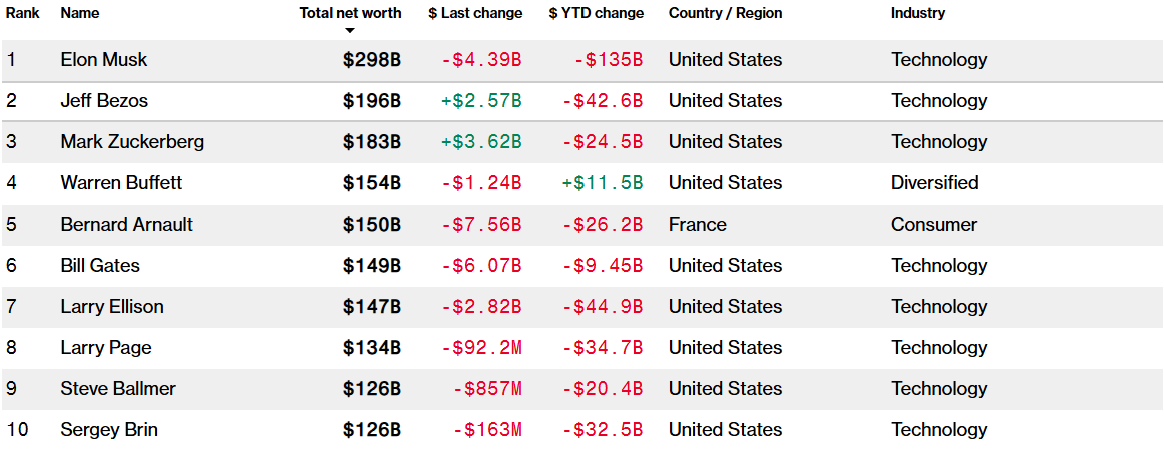This screenshot has width=1164, height=452.
Task: Open Mark Zuckerberg's profile link
Action: (x=132, y=142)
